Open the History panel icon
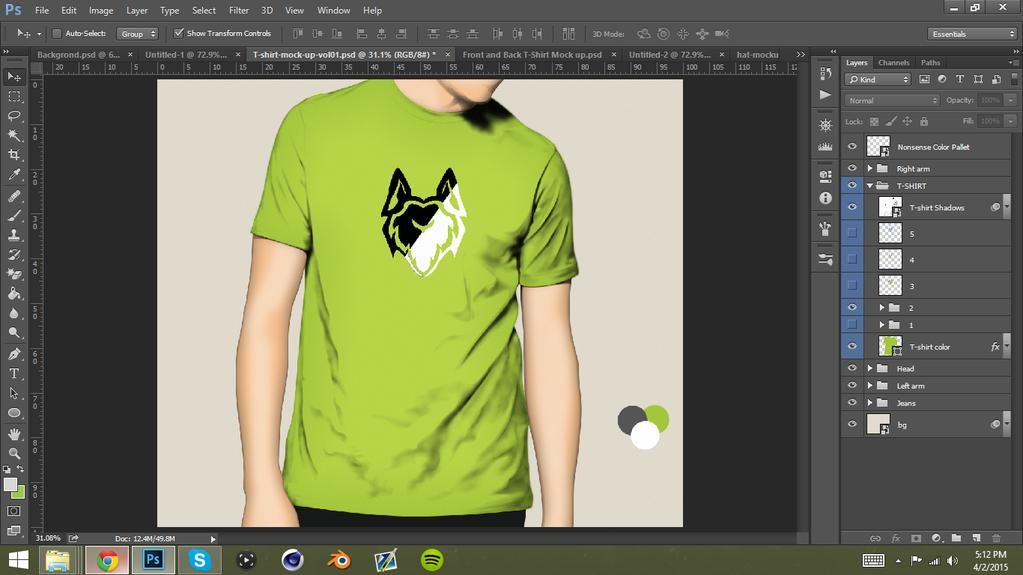Image resolution: width=1023 pixels, height=575 pixels. click(825, 74)
